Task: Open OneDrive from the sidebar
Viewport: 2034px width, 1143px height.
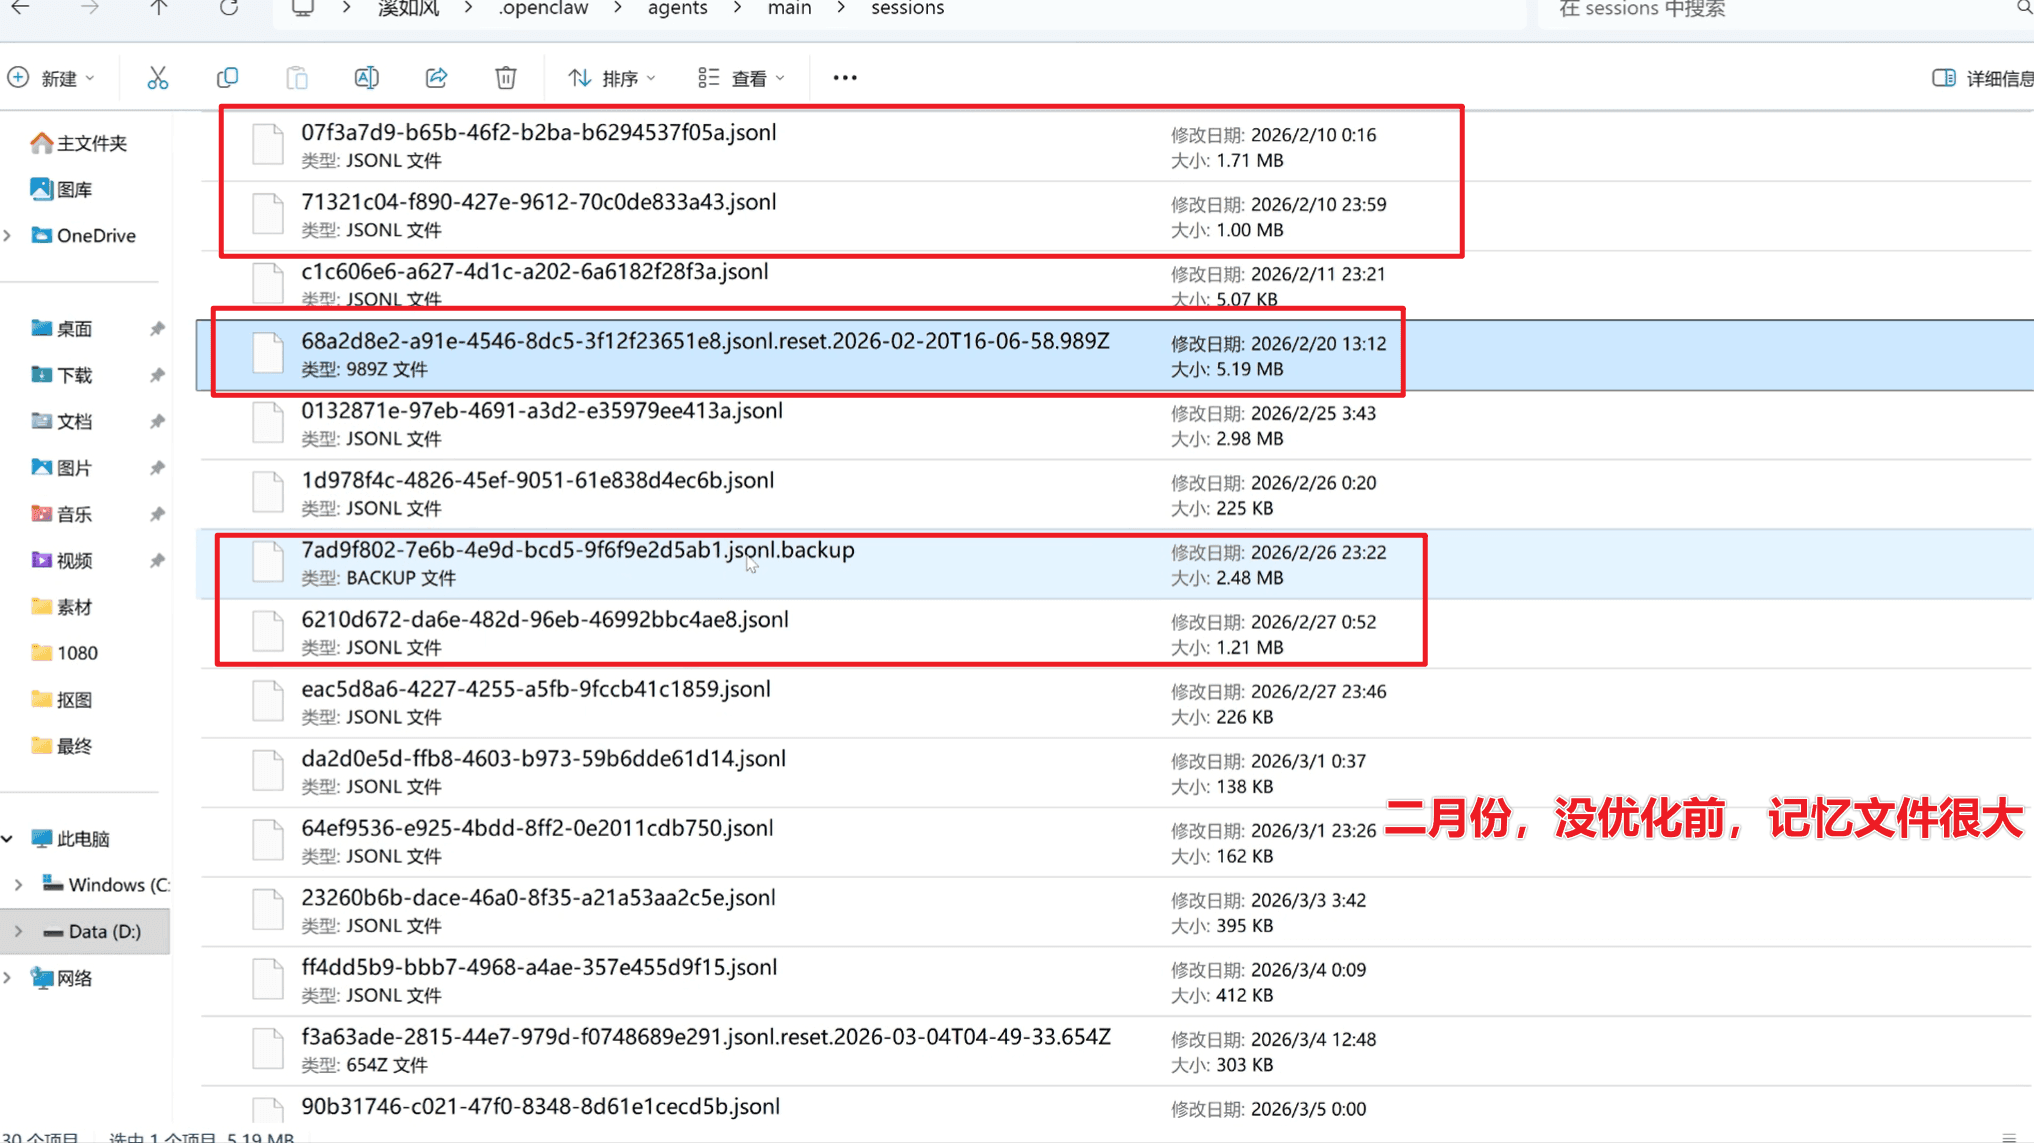Action: pos(96,235)
